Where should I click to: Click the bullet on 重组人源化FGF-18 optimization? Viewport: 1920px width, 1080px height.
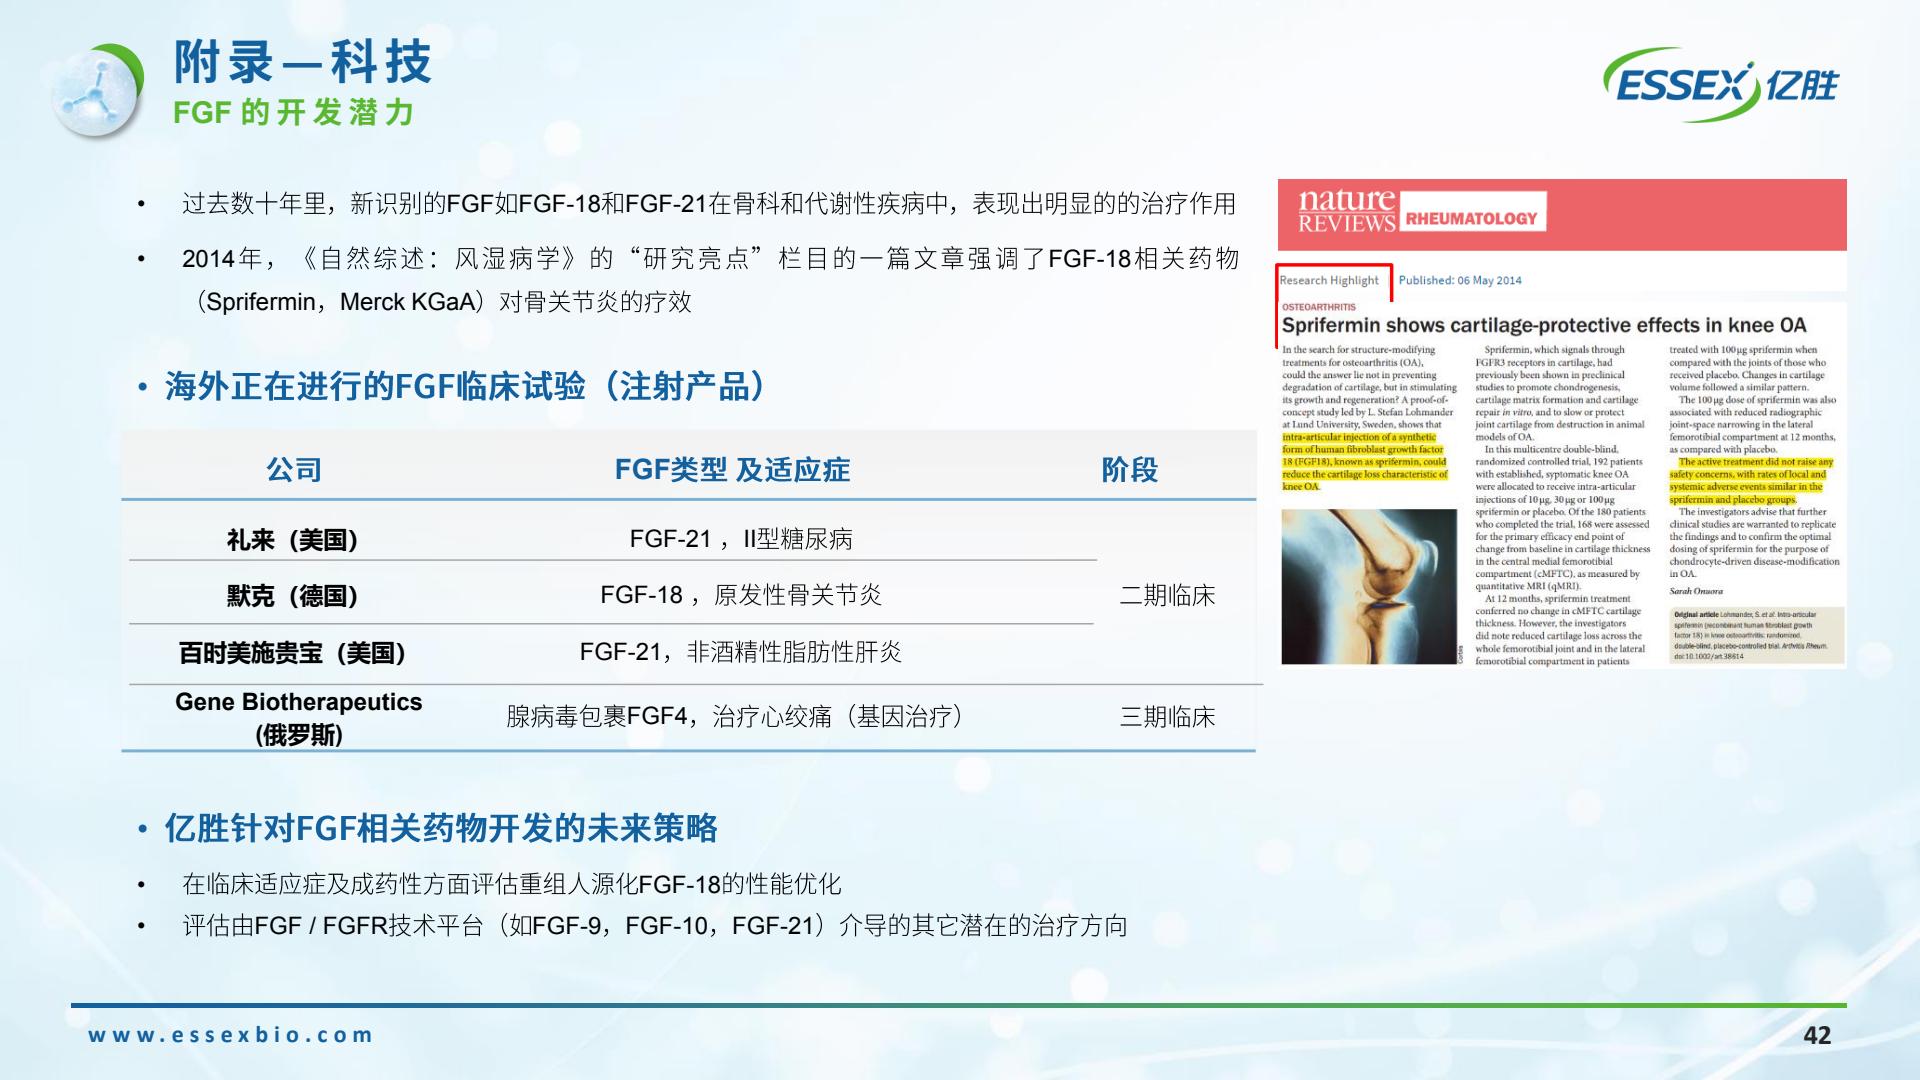tap(511, 884)
